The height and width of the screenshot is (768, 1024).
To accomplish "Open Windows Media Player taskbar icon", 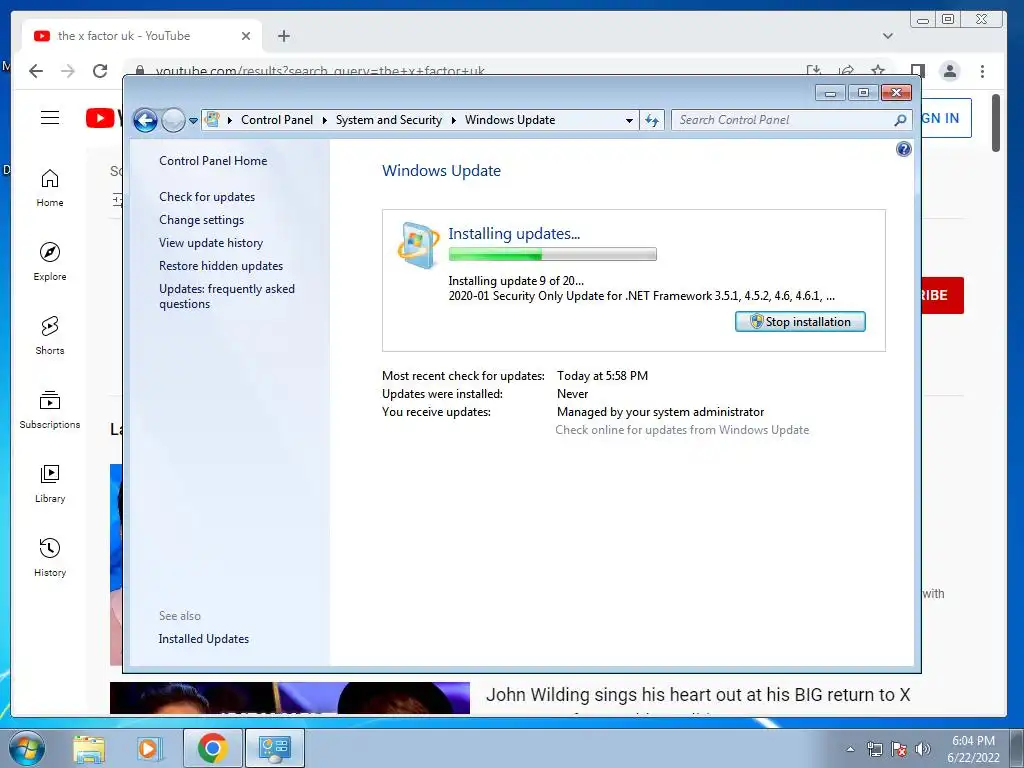I will point(149,748).
